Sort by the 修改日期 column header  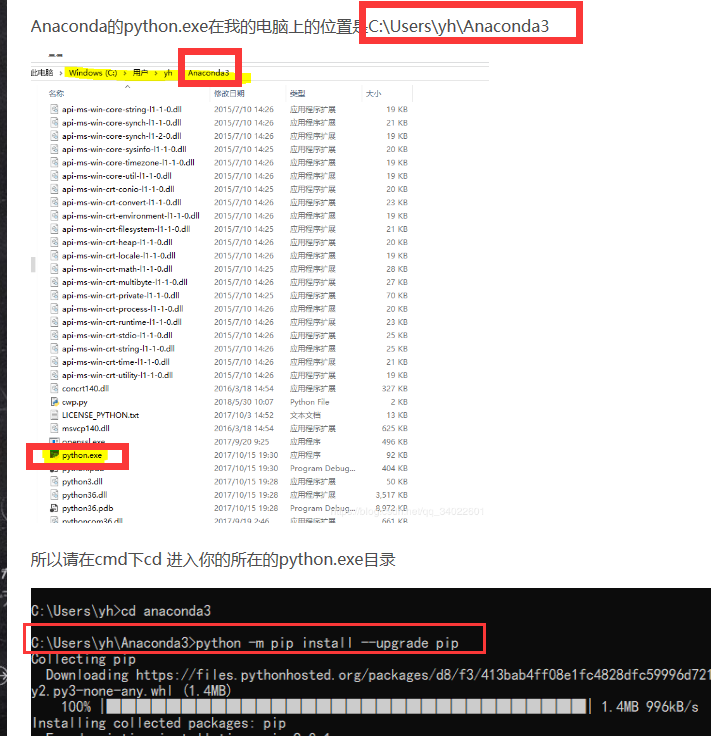pos(229,93)
